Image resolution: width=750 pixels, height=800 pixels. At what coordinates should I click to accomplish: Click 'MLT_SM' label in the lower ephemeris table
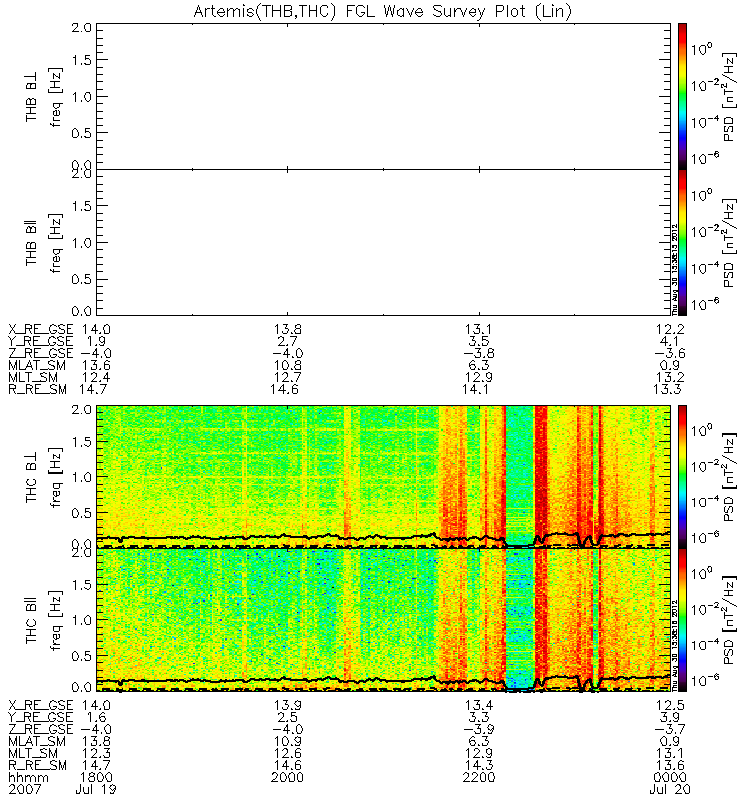(33, 753)
